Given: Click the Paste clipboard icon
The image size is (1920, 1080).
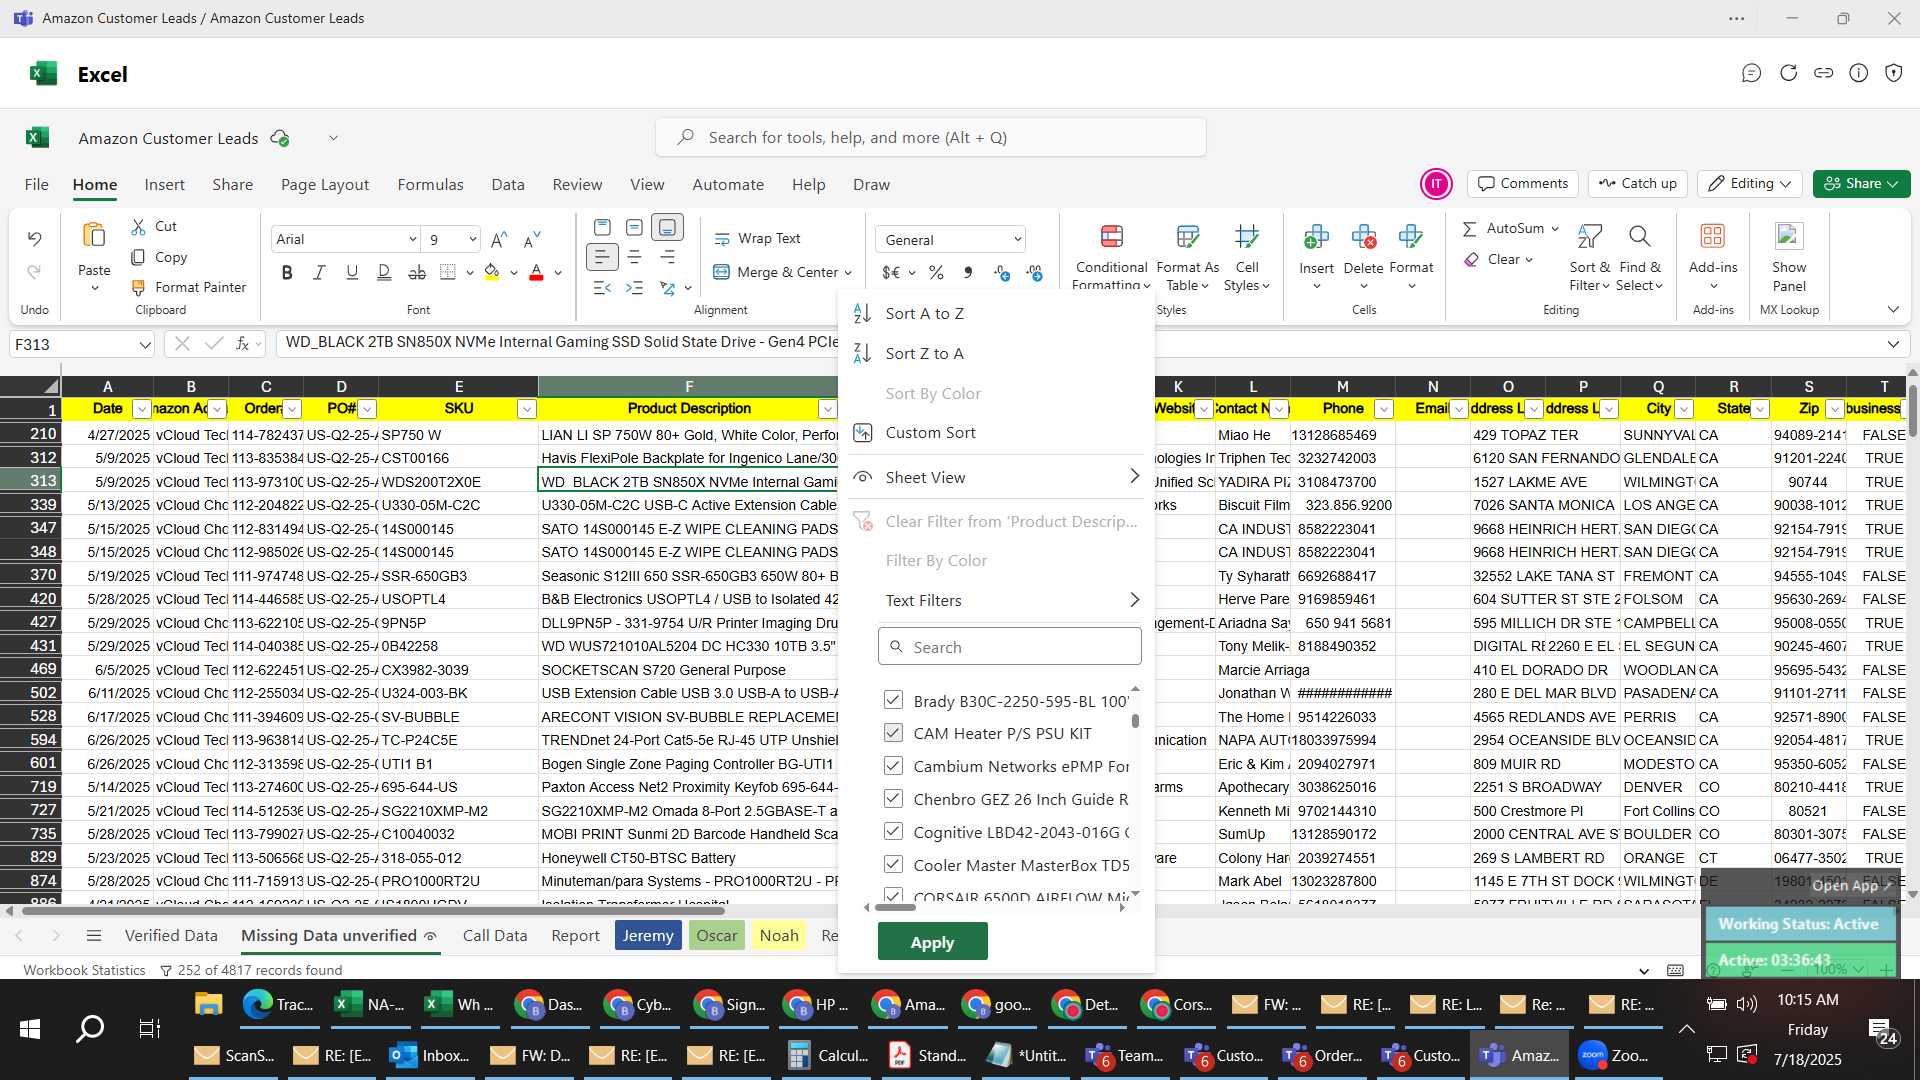Looking at the screenshot, I should point(94,236).
